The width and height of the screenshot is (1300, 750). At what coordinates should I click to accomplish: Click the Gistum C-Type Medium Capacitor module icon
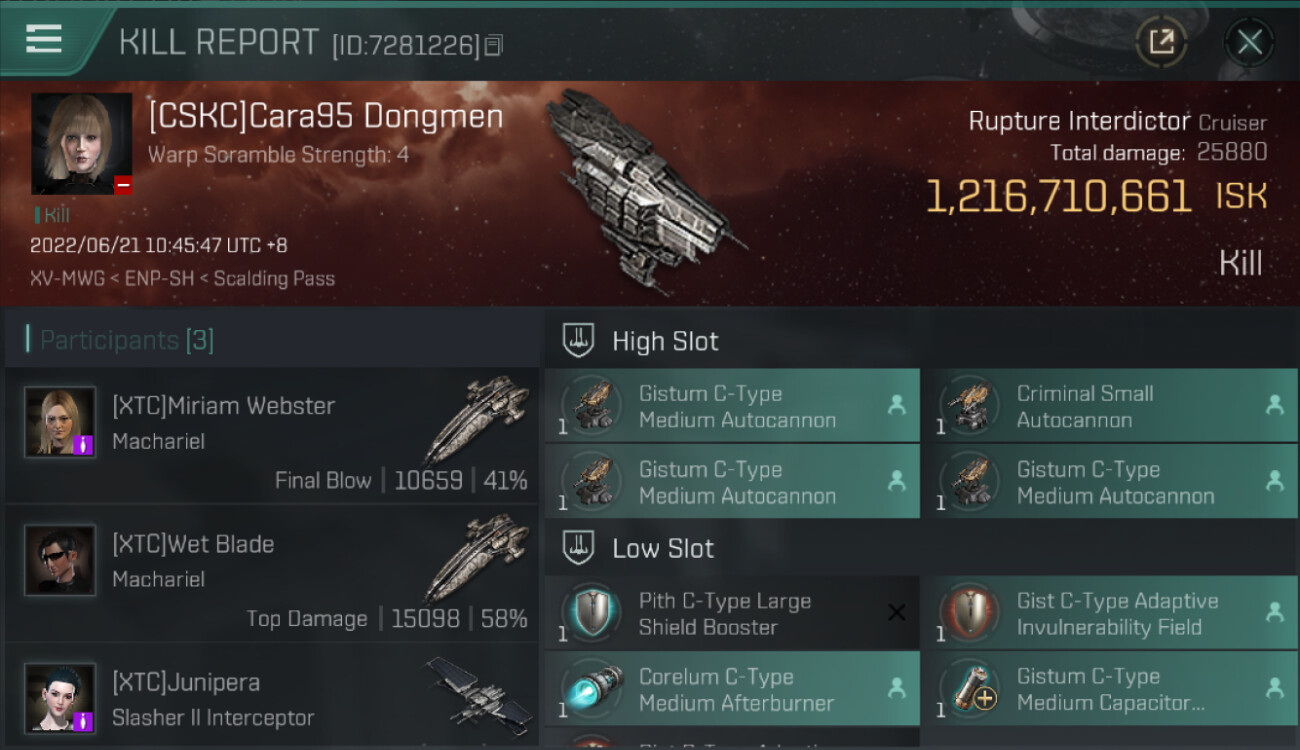[x=970, y=689]
